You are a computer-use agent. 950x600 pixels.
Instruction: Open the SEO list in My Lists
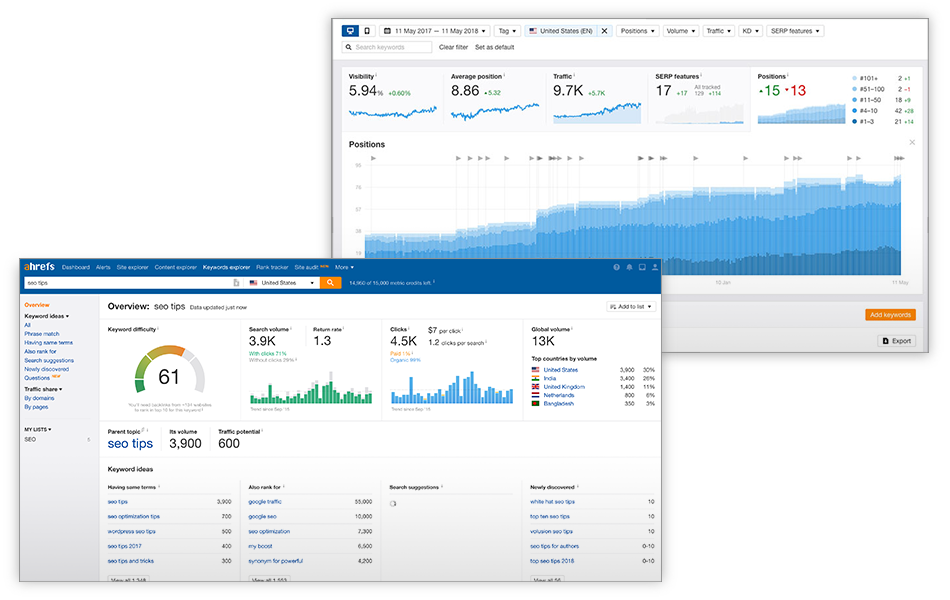tap(30, 439)
